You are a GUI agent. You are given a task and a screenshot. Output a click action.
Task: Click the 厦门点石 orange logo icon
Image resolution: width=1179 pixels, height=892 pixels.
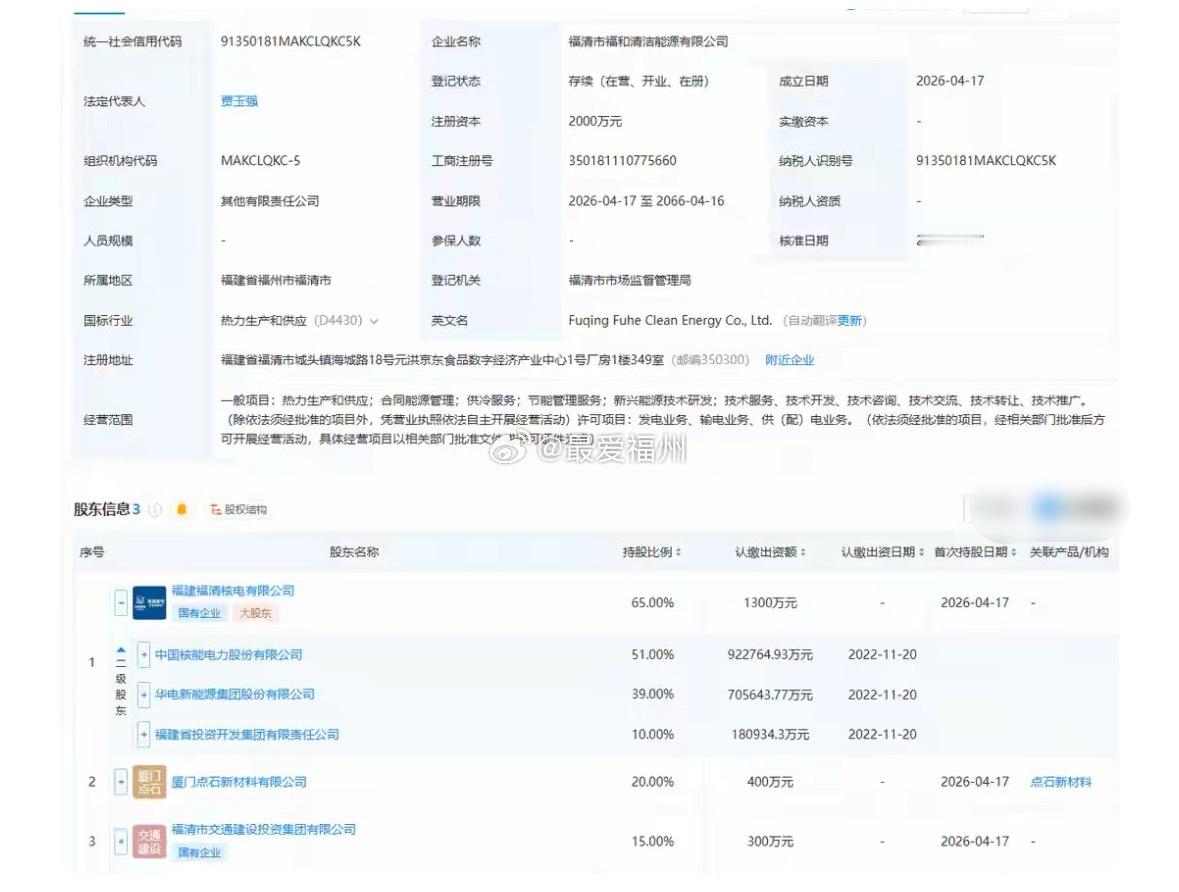pos(148,782)
